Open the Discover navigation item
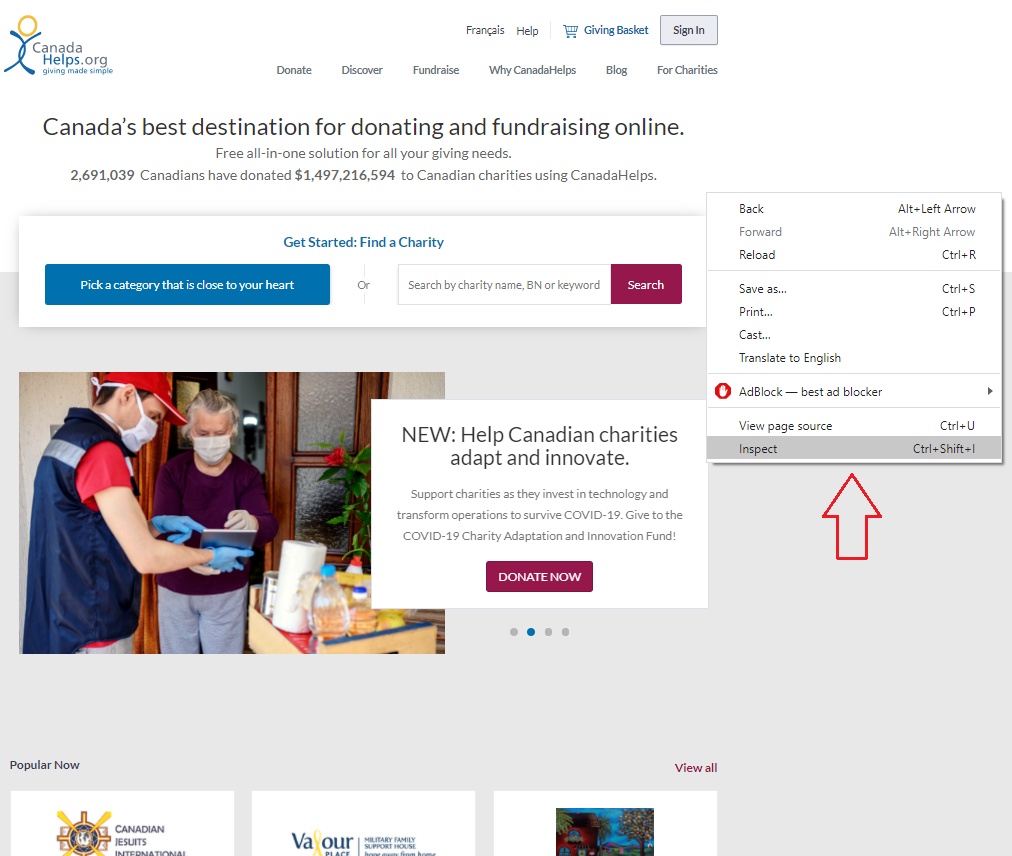 (x=362, y=70)
